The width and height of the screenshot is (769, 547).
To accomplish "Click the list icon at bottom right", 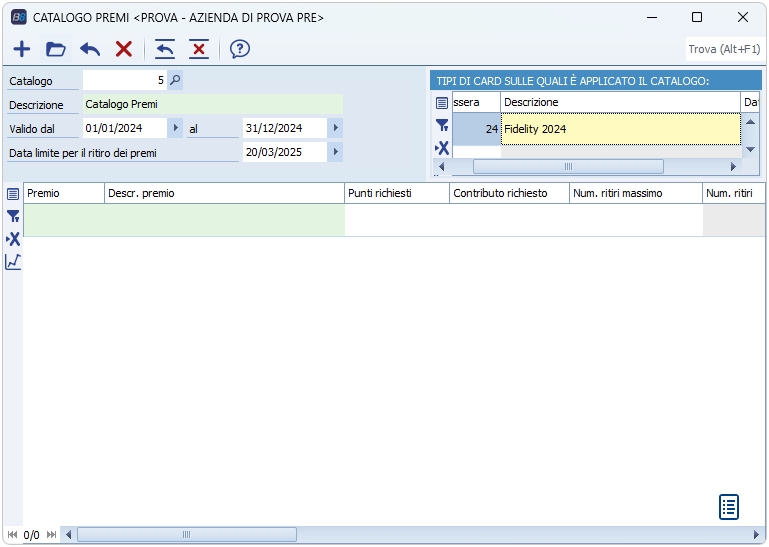I will pos(729,507).
